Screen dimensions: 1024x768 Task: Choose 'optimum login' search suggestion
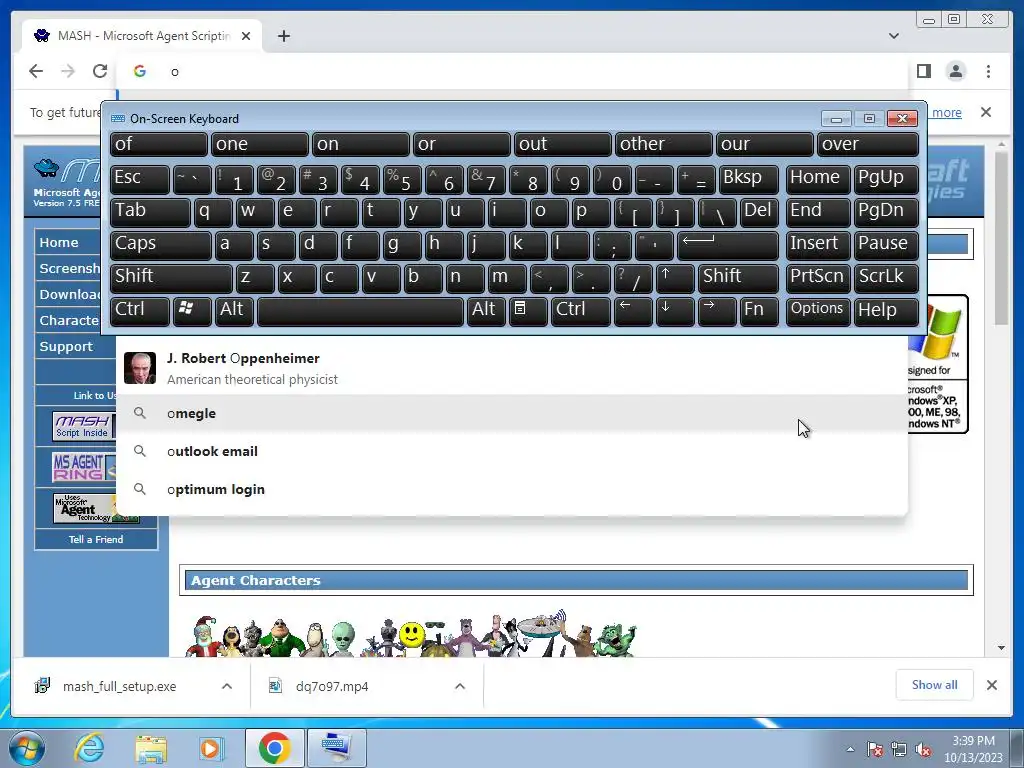512,489
